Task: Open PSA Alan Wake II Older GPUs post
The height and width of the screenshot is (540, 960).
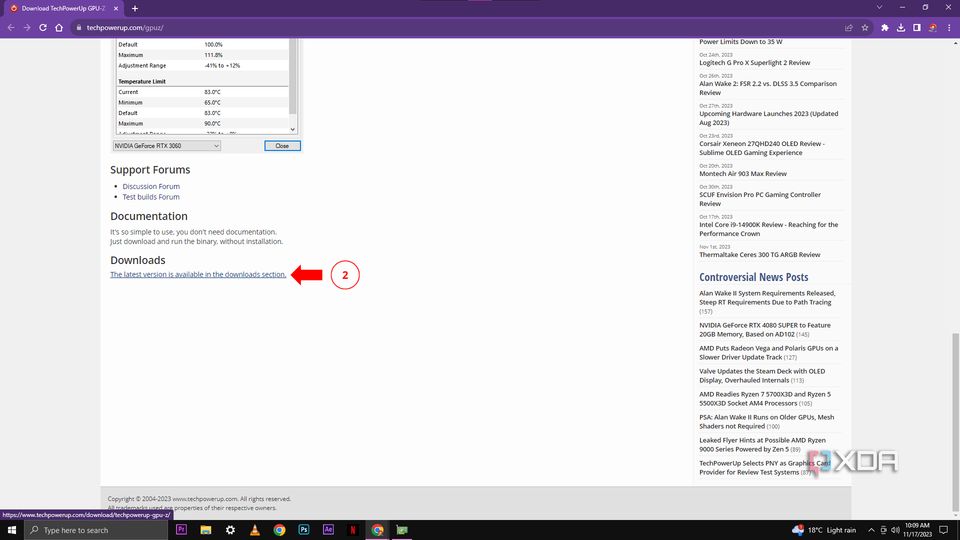Action: [767, 421]
